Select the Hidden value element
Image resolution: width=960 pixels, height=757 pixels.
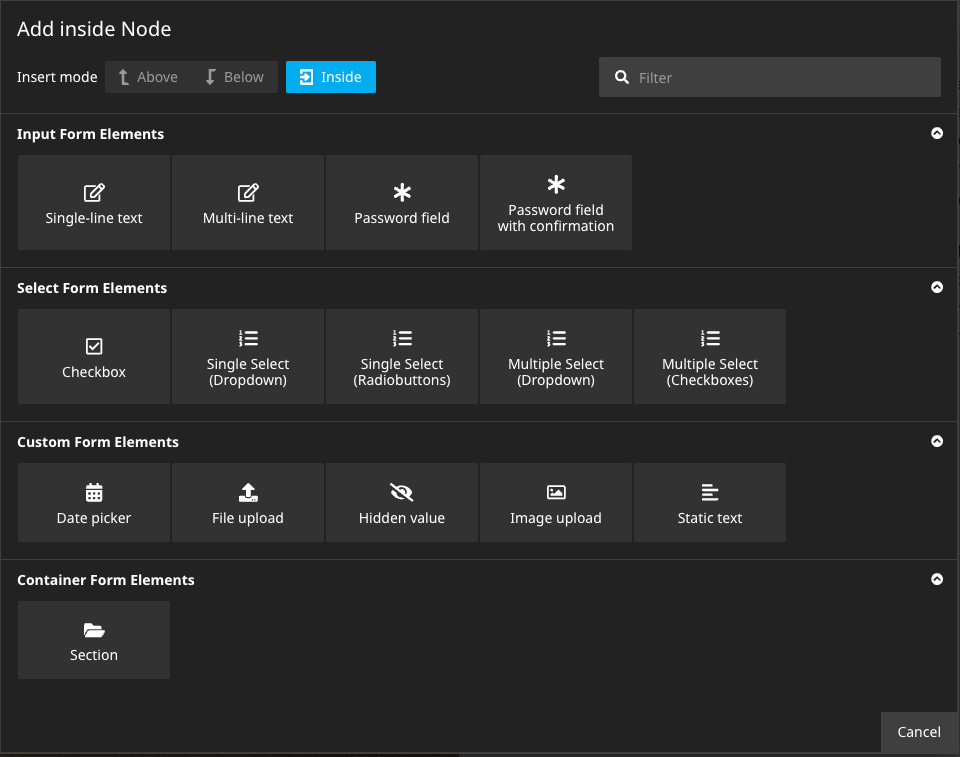click(x=401, y=502)
